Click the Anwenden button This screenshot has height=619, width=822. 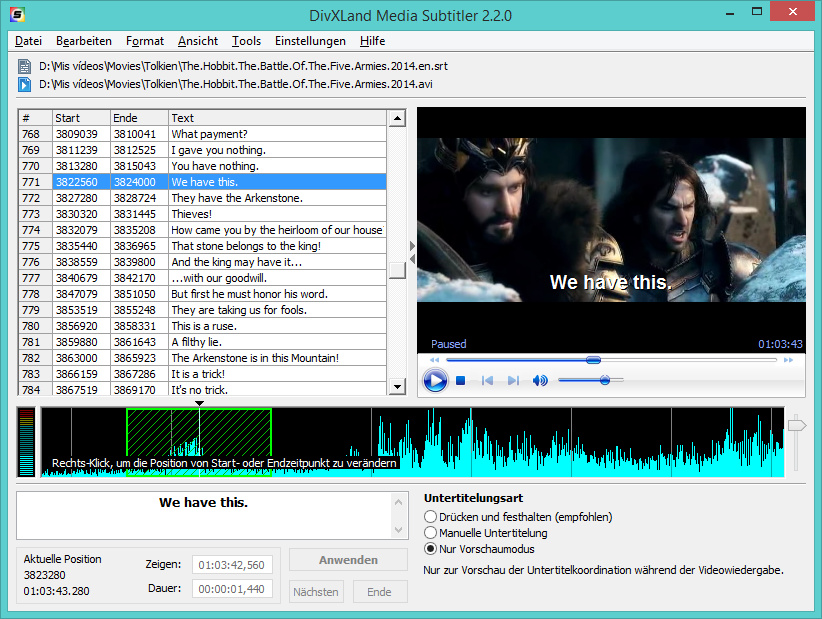pos(348,560)
